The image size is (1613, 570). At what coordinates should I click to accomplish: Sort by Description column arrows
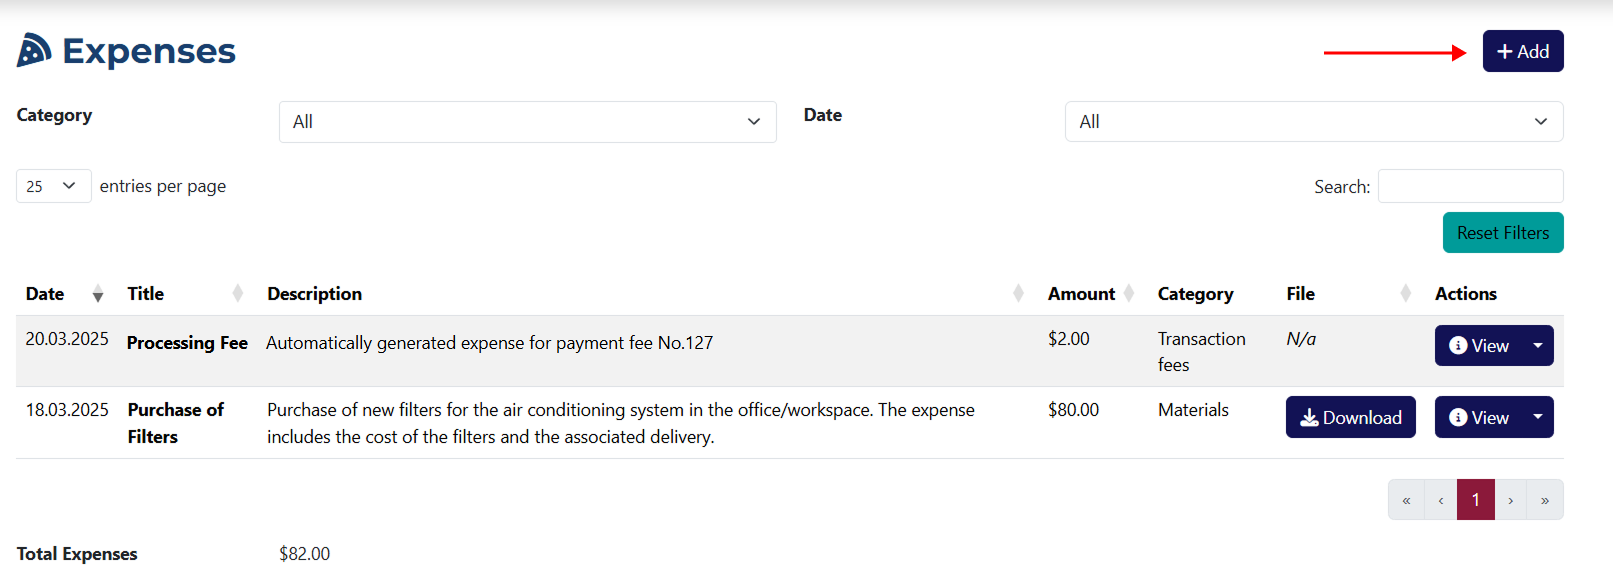1018,294
